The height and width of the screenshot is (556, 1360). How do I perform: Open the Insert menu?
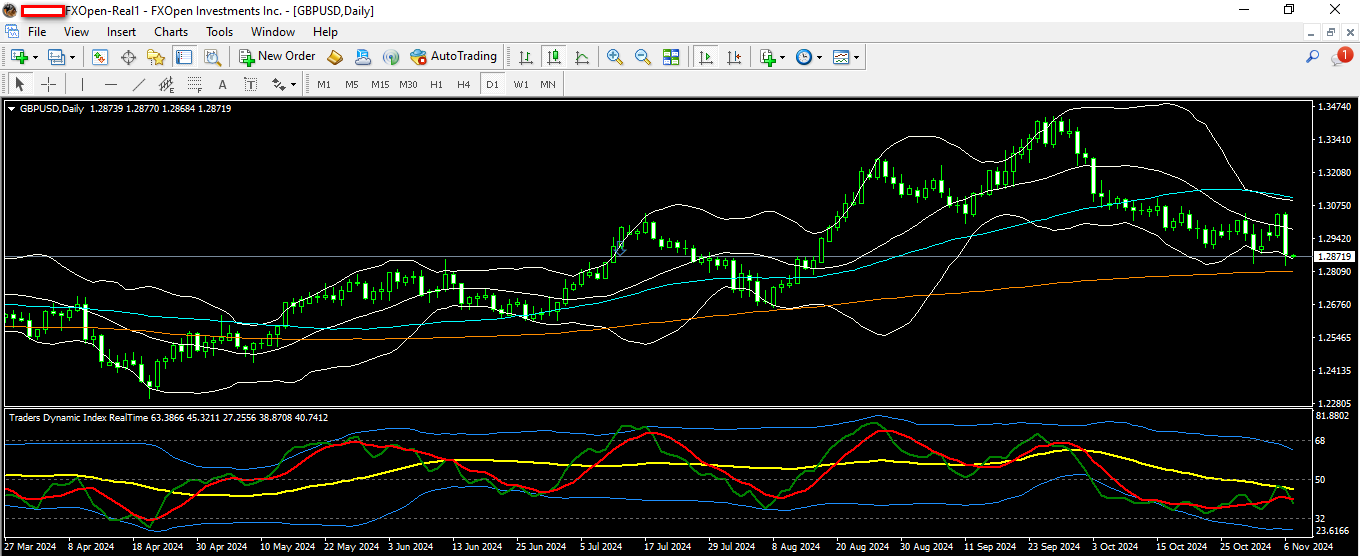pyautogui.click(x=121, y=31)
